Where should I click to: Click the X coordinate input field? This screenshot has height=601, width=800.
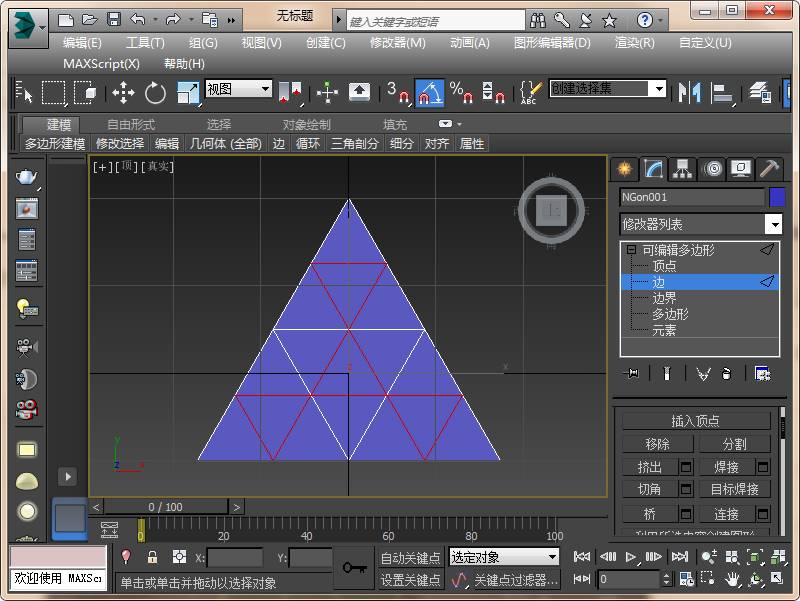235,558
